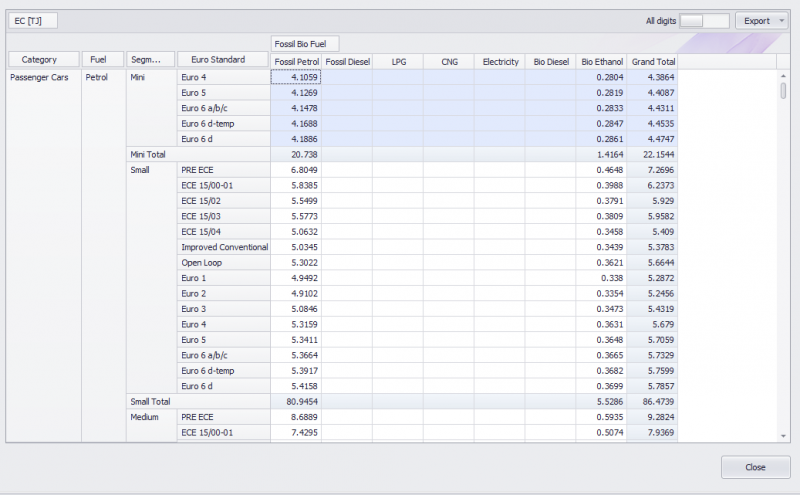Select the CNG column header
The width and height of the screenshot is (800, 495).
point(449,62)
